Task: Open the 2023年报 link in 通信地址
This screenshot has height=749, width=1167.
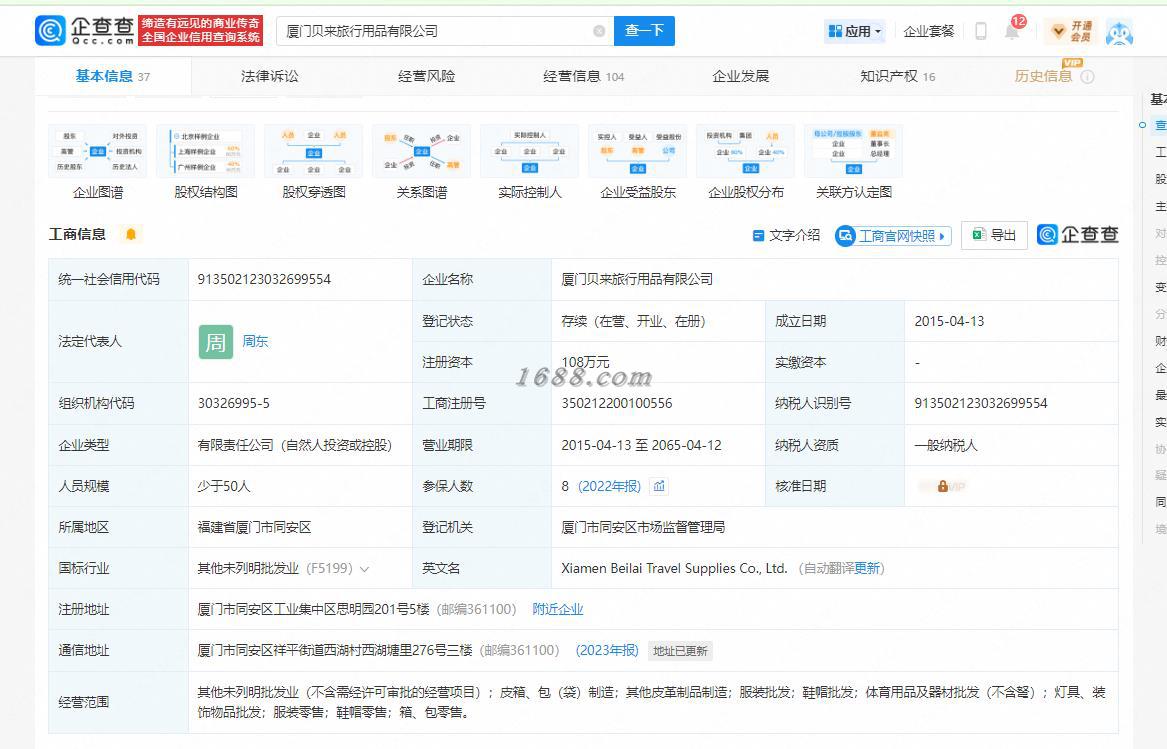Action: click(x=607, y=650)
